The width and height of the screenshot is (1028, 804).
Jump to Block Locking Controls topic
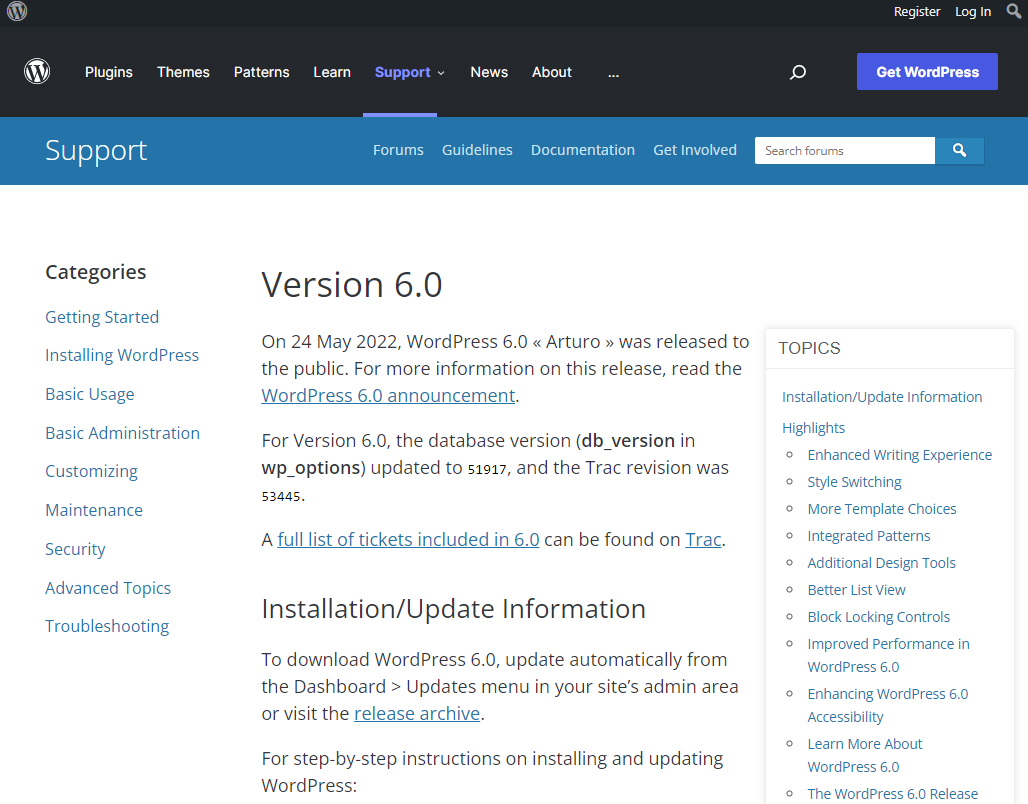(879, 617)
